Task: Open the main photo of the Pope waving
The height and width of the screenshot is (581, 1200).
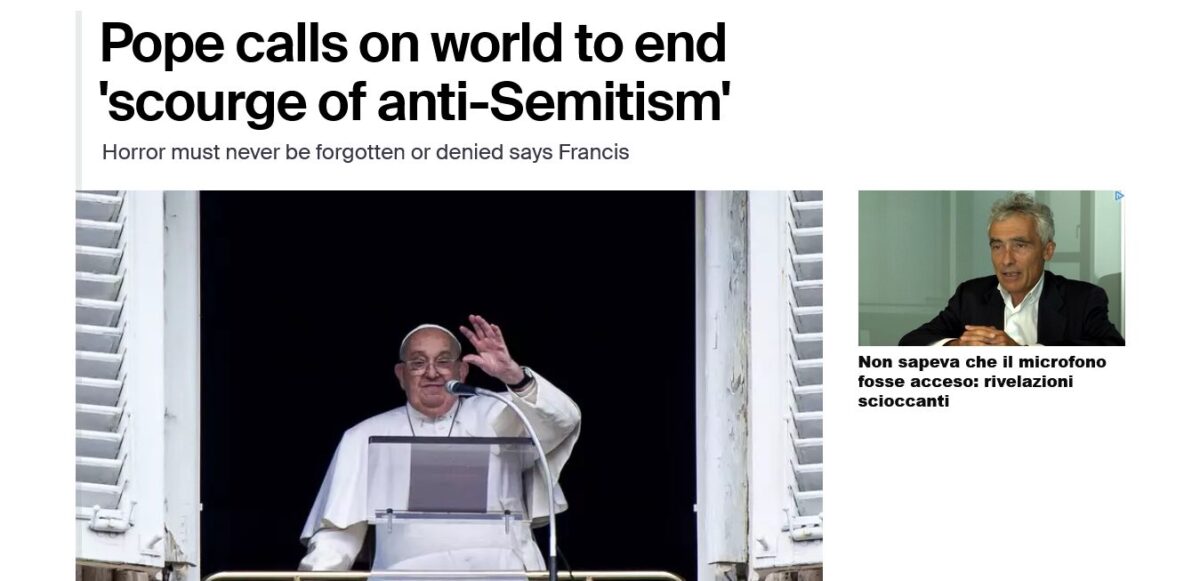Action: [449, 386]
